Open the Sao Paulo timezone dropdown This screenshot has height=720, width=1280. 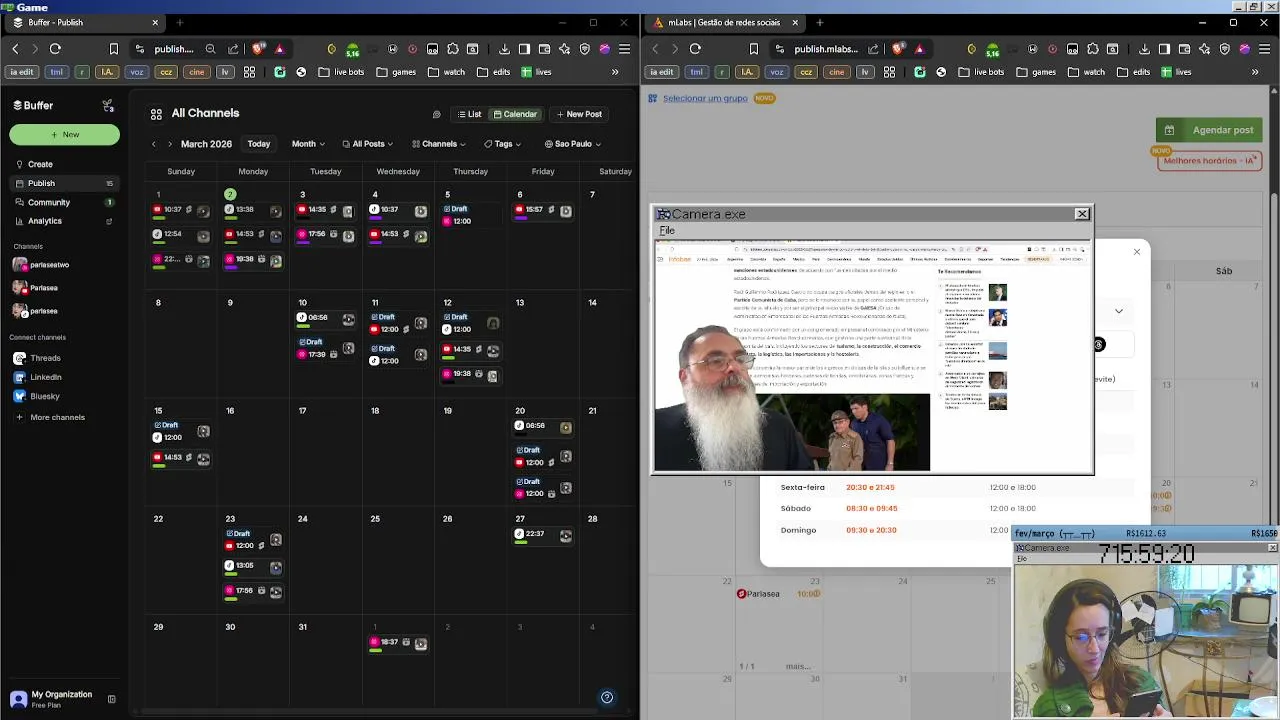[573, 144]
